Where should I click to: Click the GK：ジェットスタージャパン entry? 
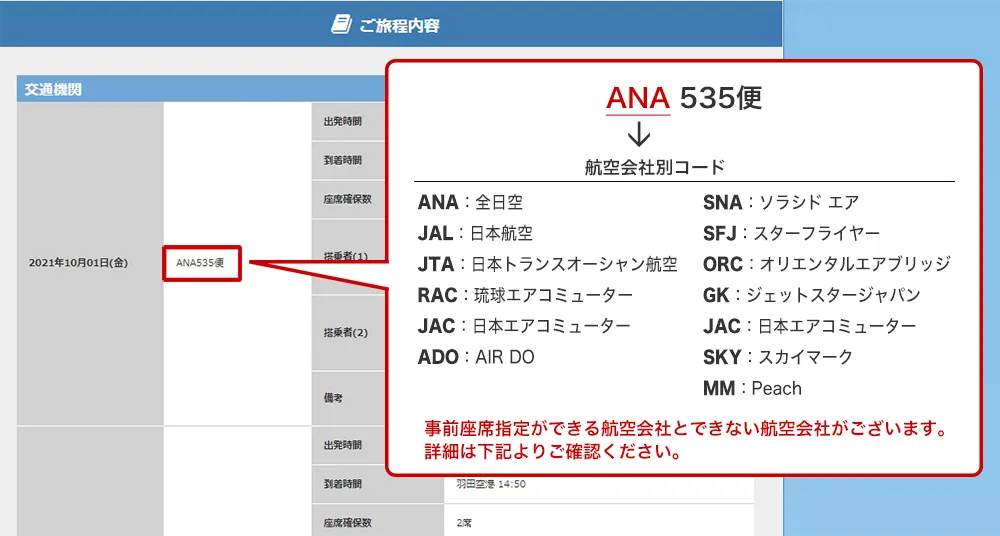point(812,295)
